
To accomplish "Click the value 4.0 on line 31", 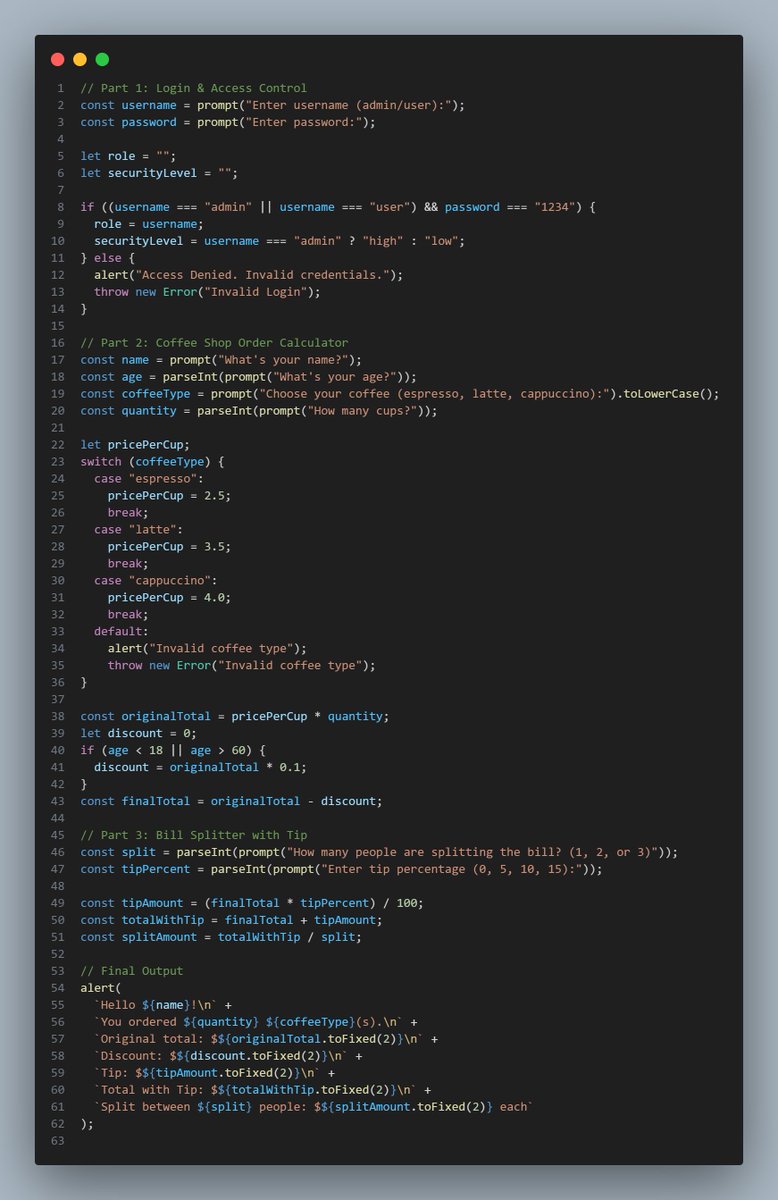I will 213,598.
